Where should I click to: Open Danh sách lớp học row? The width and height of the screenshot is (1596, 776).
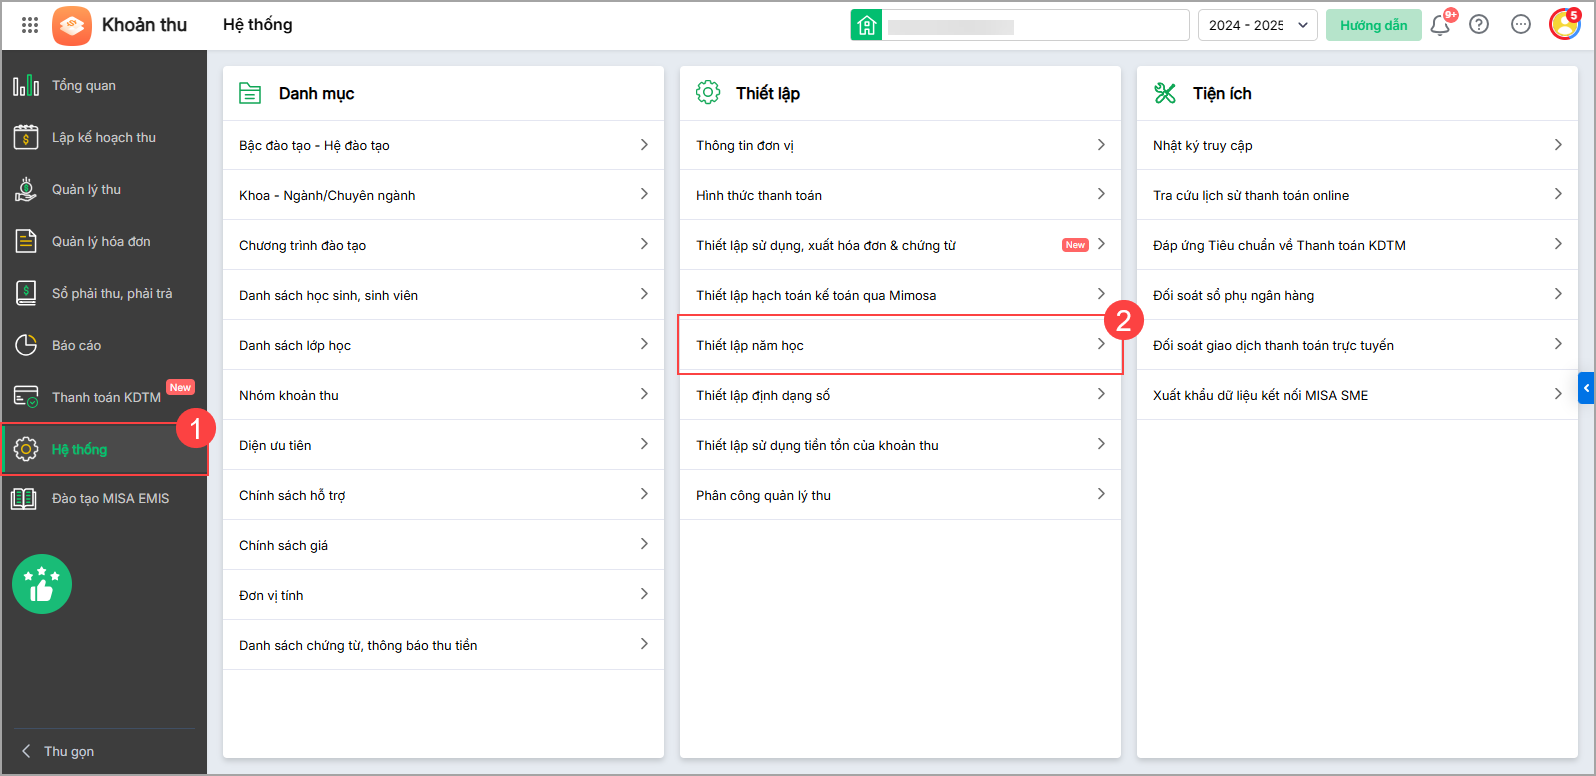pyautogui.click(x=443, y=345)
